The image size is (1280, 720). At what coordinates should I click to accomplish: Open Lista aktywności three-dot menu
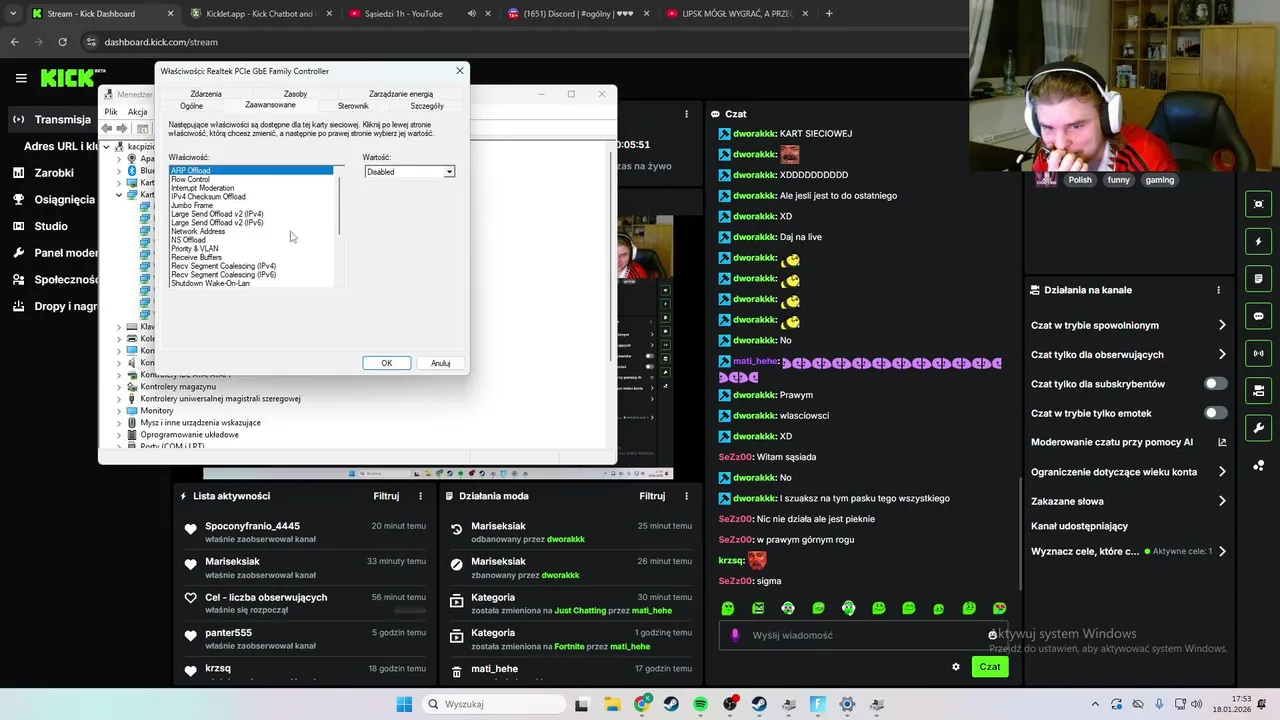[421, 496]
